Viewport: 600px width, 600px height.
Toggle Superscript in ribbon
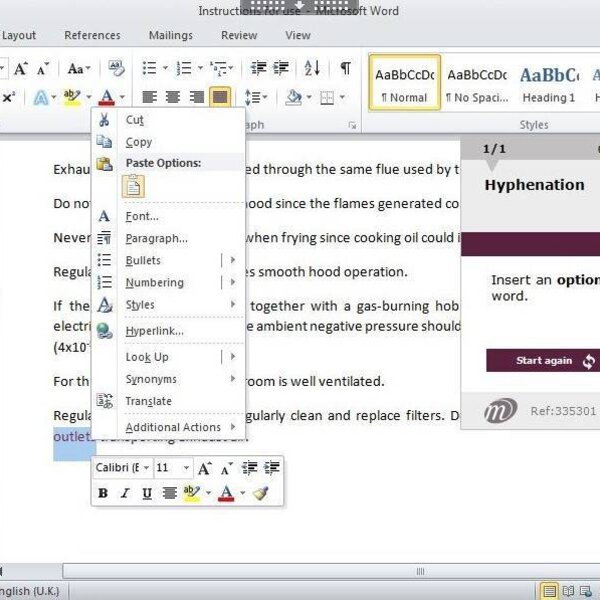[8, 98]
